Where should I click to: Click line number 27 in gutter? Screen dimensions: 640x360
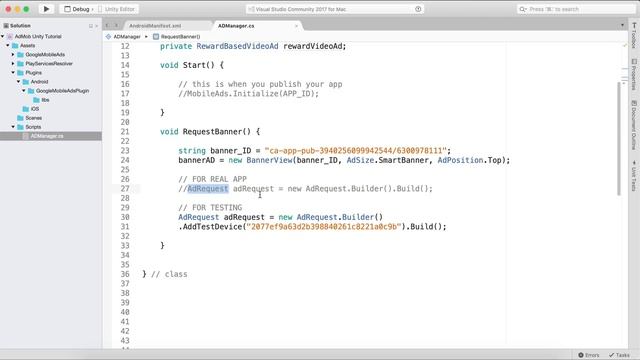(125, 189)
